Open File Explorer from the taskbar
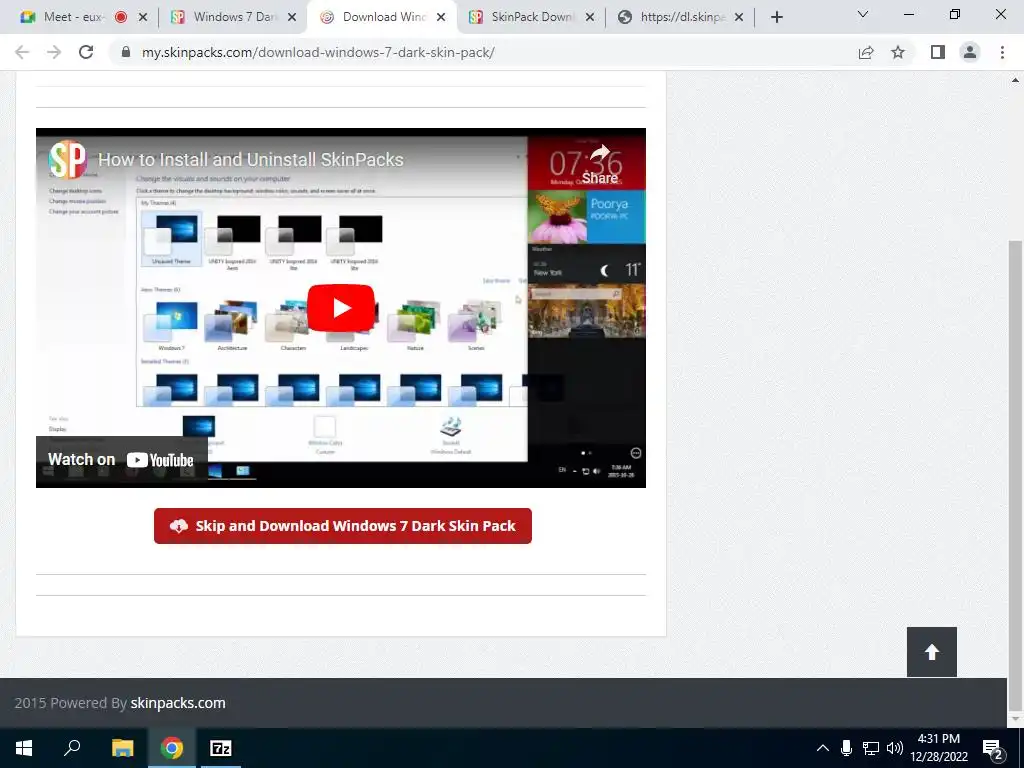 tap(122, 748)
